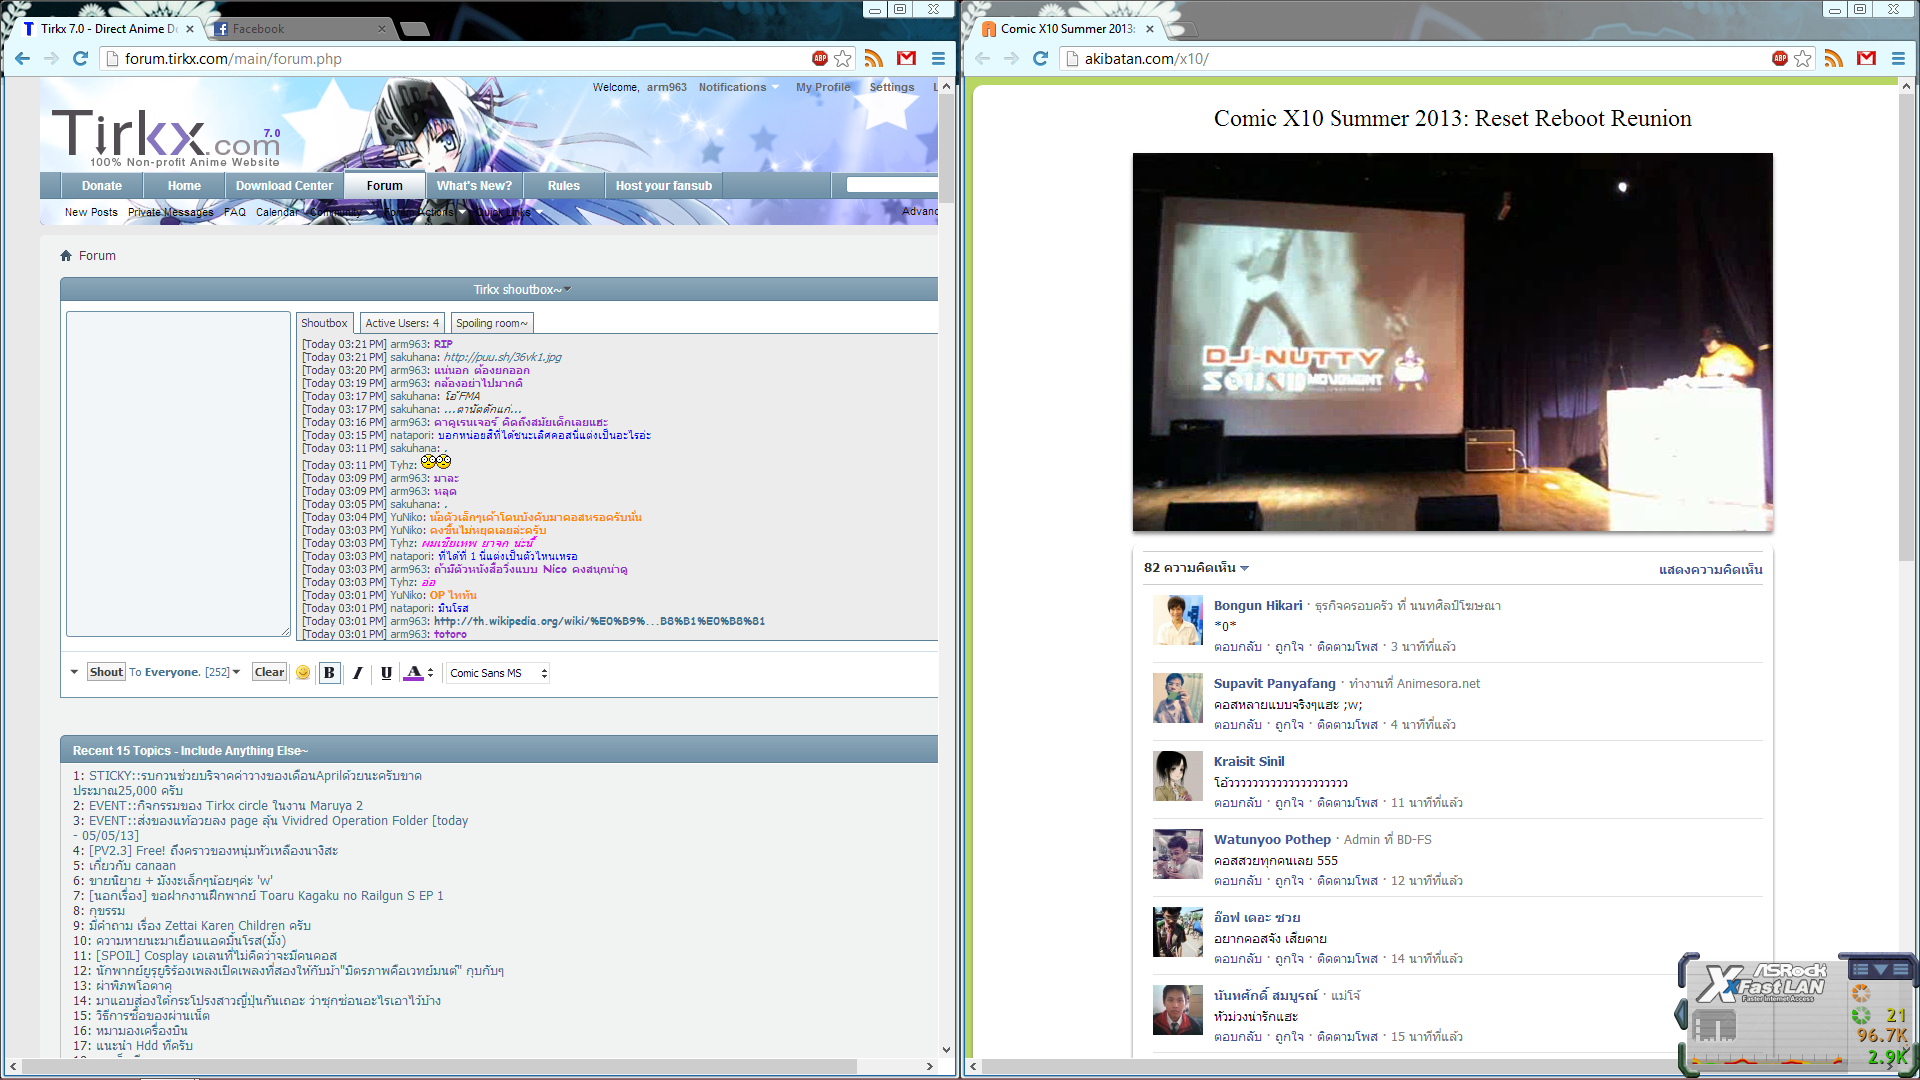Open the Spoiling room tab
1920x1080 pixels.
point(492,323)
